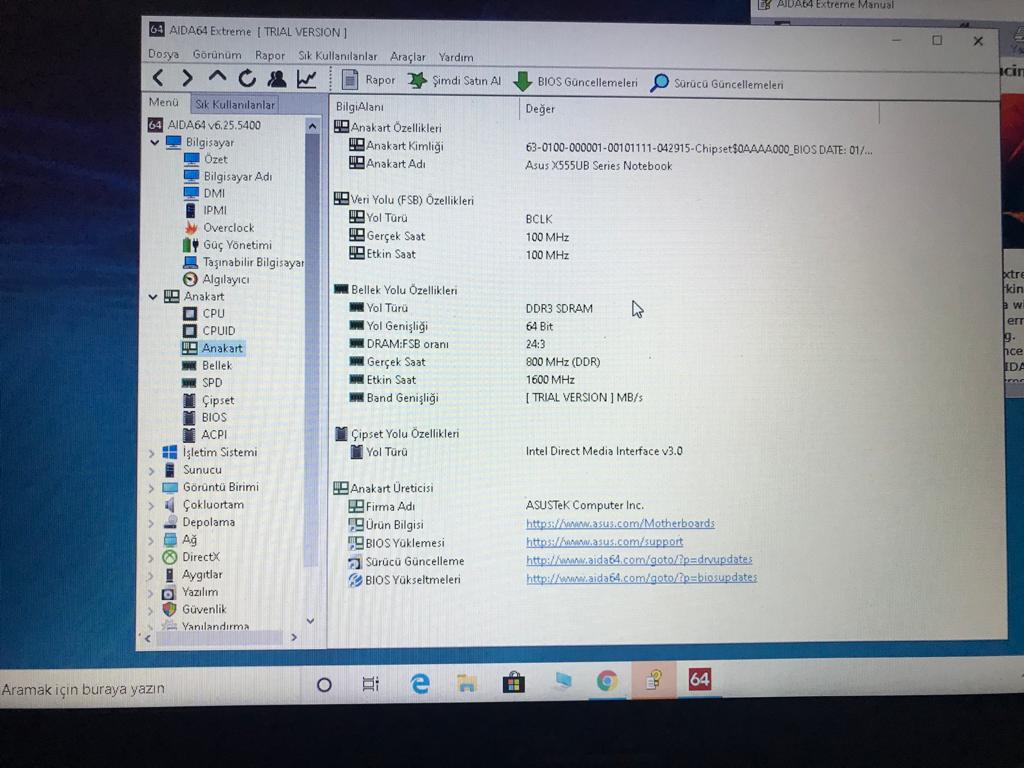Go forward with the right arrow toolbar icon
The width and height of the screenshot is (1024, 768).
[187, 78]
